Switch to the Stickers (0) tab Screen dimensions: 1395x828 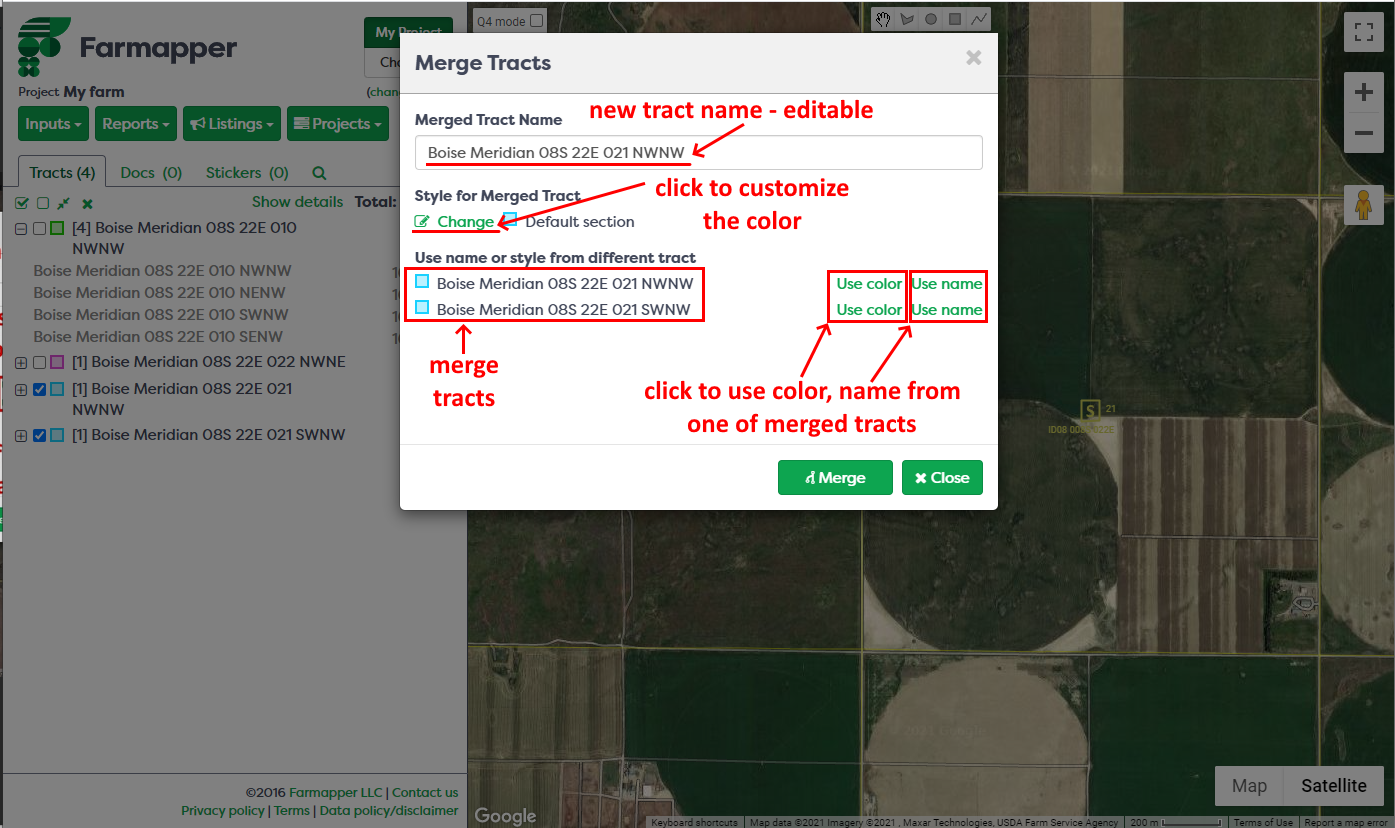click(247, 172)
